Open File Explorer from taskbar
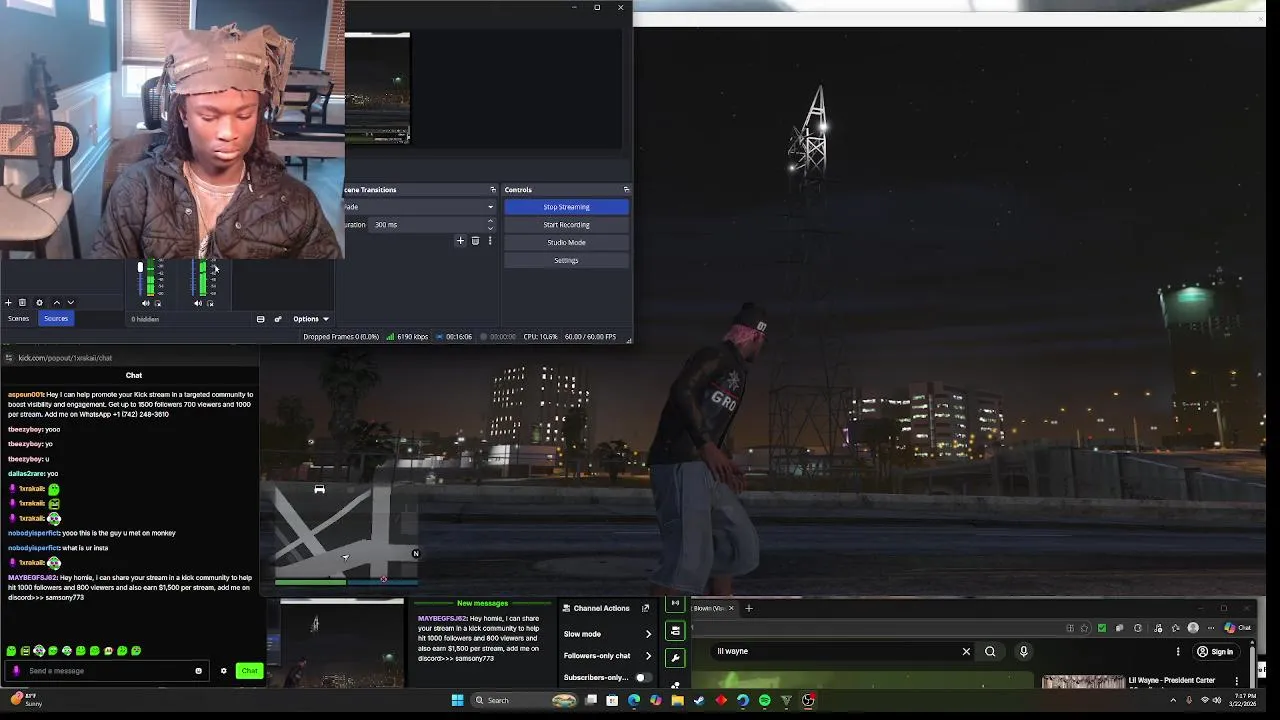Viewport: 1280px width, 720px height. 677,701
